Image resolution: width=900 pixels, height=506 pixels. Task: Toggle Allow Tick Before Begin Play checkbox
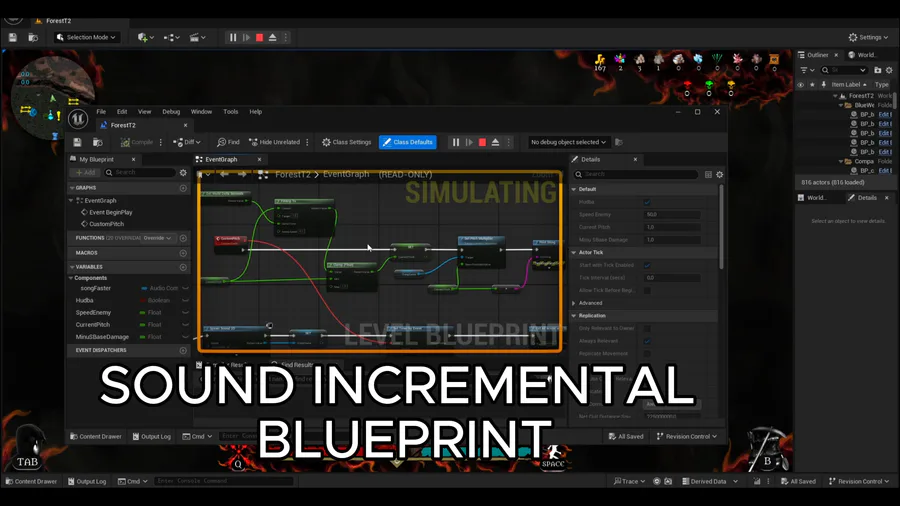(647, 290)
